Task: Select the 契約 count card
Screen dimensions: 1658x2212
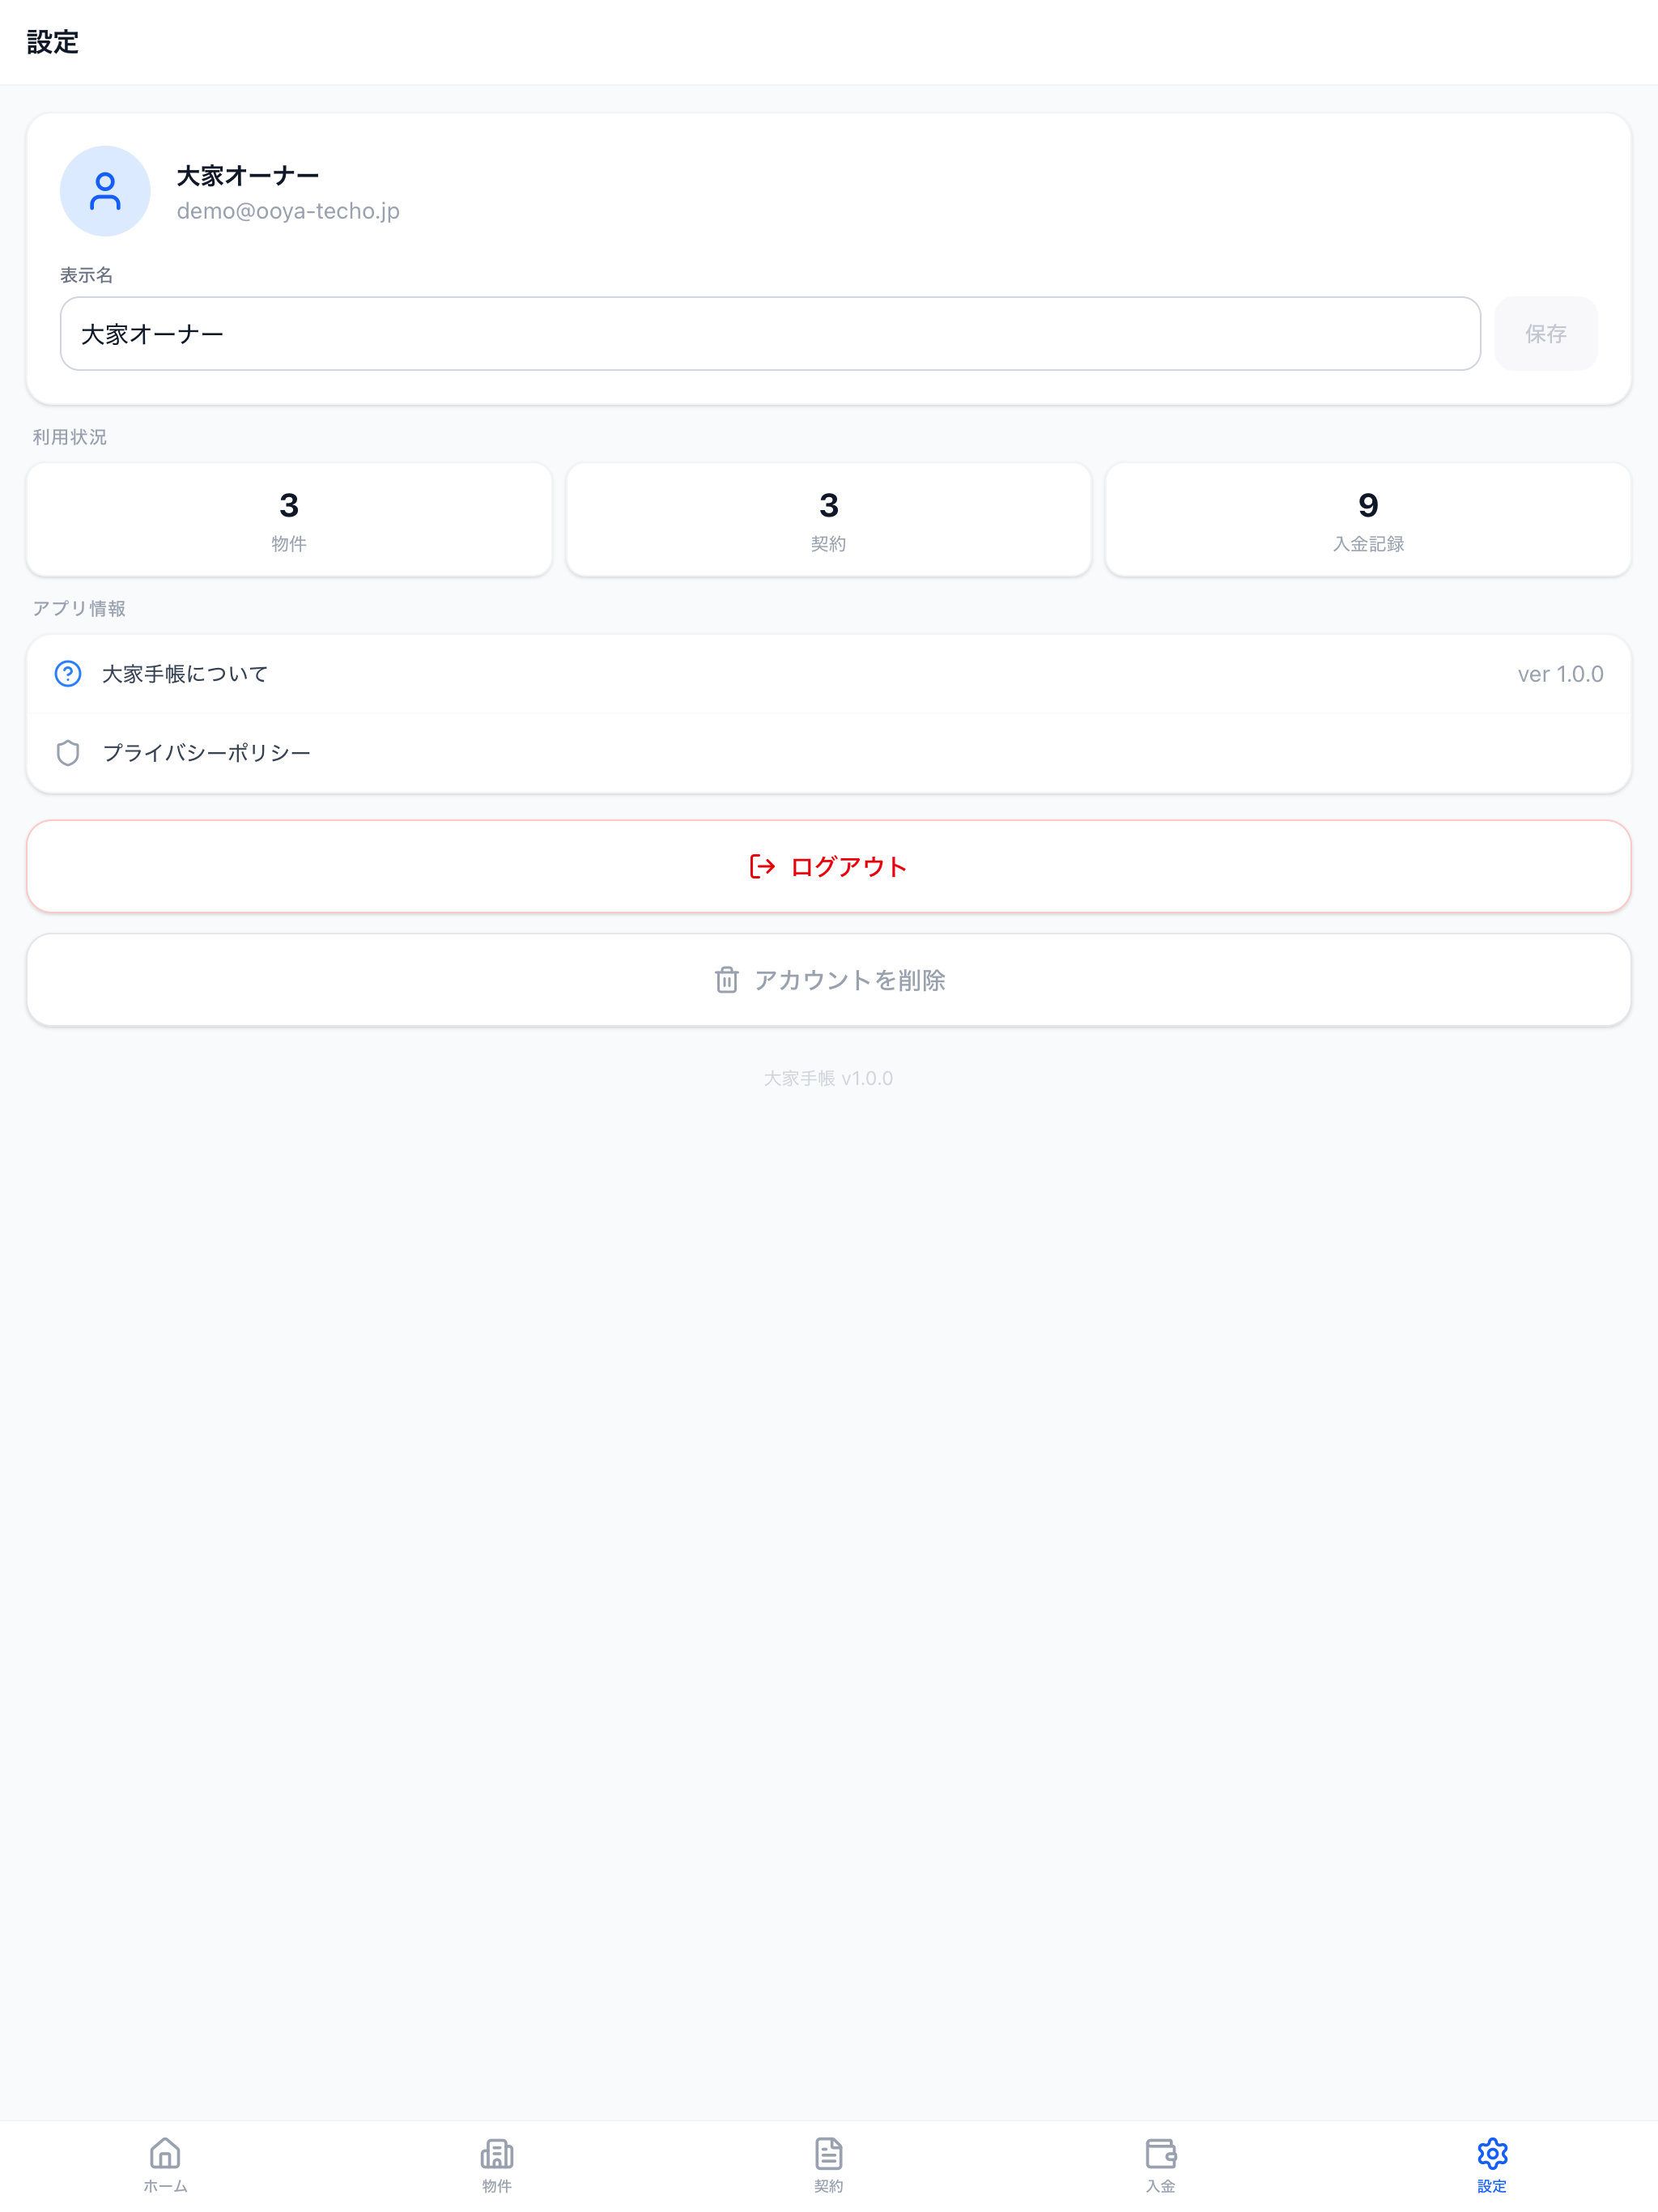Action: click(829, 520)
